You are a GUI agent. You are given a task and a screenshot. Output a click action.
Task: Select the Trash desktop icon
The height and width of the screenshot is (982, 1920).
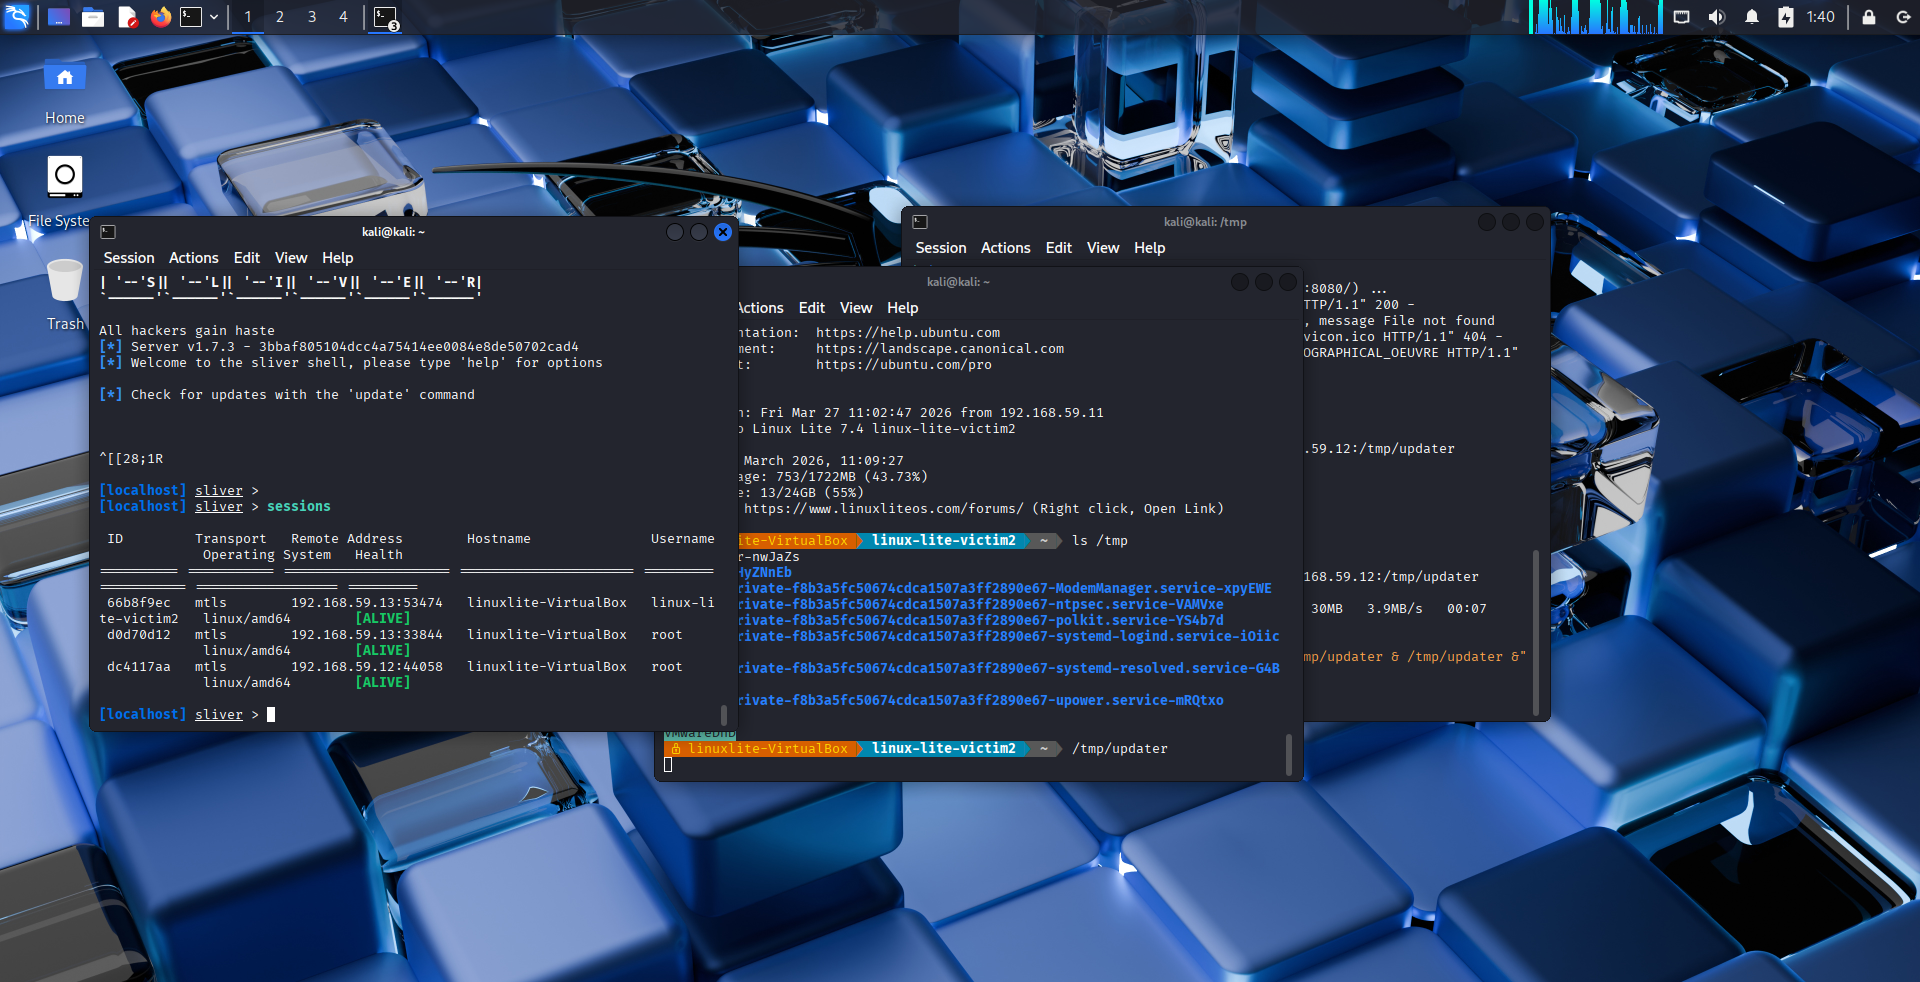point(65,295)
